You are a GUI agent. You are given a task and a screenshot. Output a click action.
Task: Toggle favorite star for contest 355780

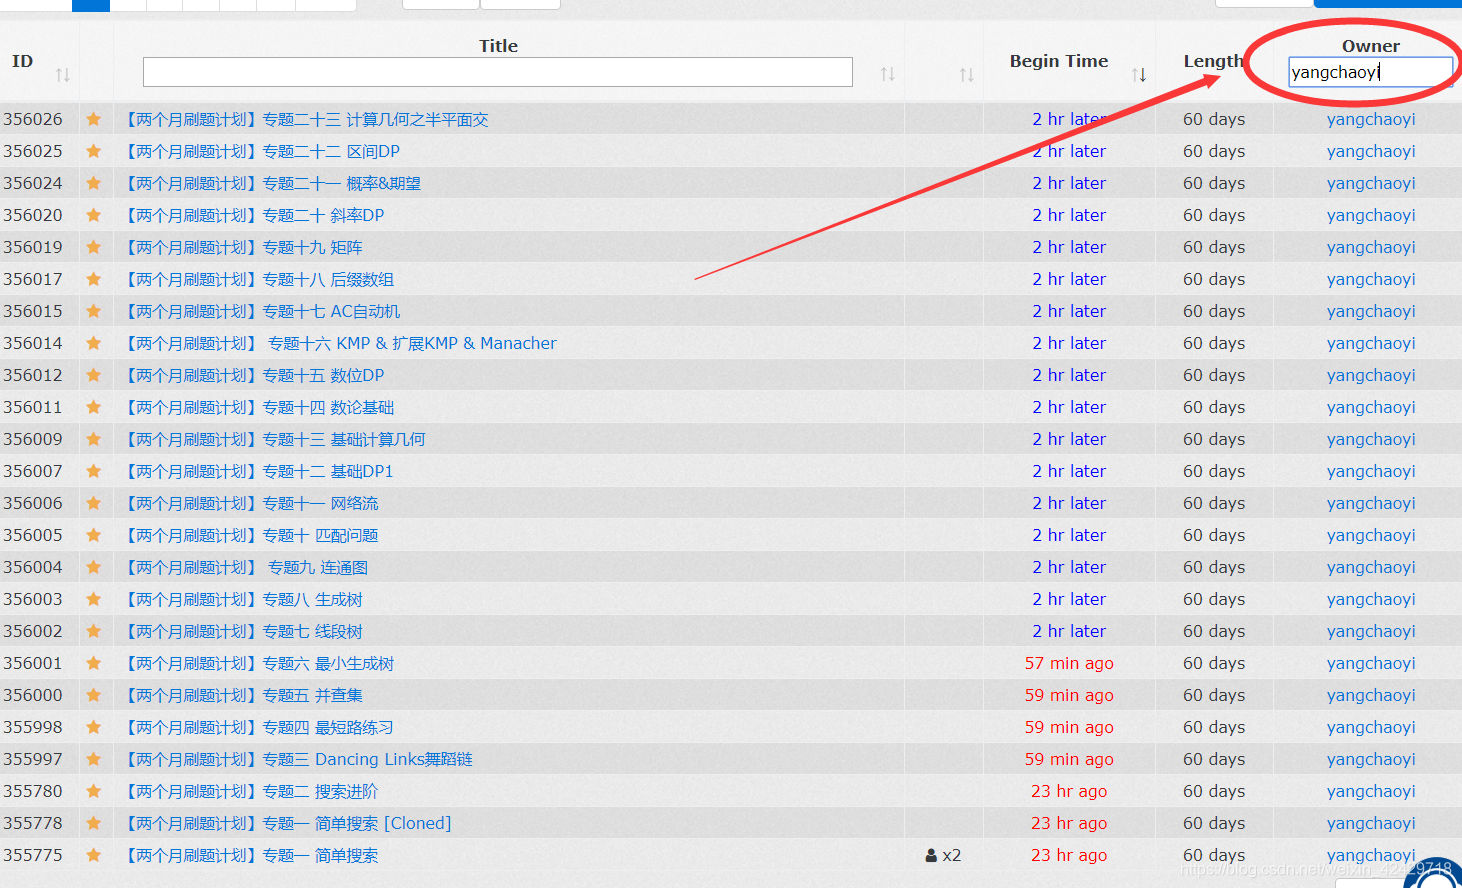tap(94, 791)
